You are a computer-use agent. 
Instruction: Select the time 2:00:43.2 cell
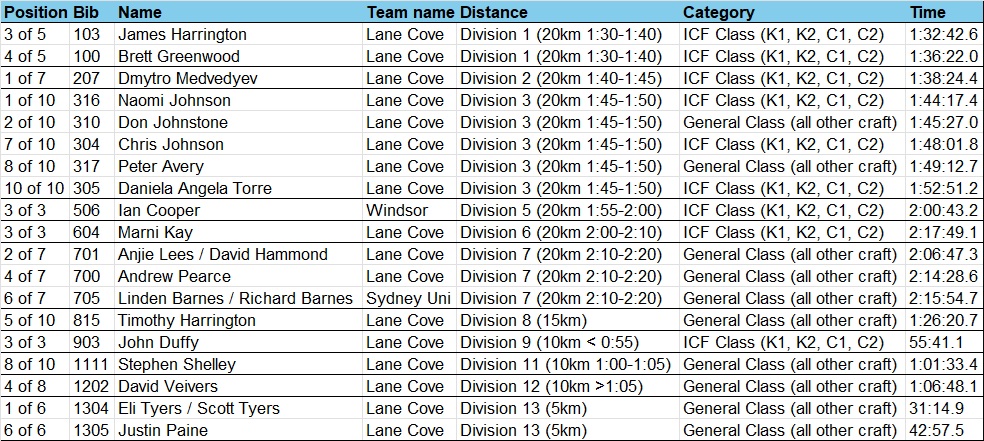(x=944, y=210)
